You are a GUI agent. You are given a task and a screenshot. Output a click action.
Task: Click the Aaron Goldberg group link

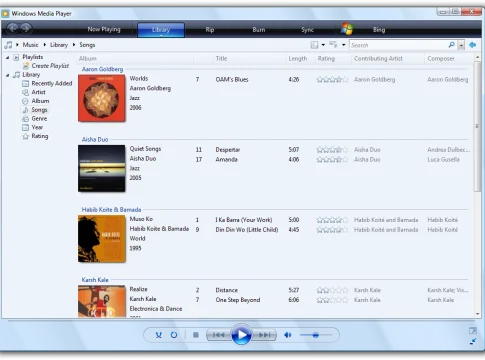(102, 69)
